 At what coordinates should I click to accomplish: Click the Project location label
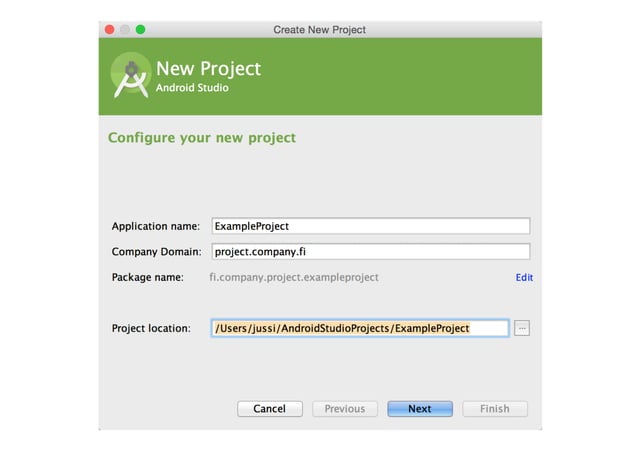tap(151, 328)
